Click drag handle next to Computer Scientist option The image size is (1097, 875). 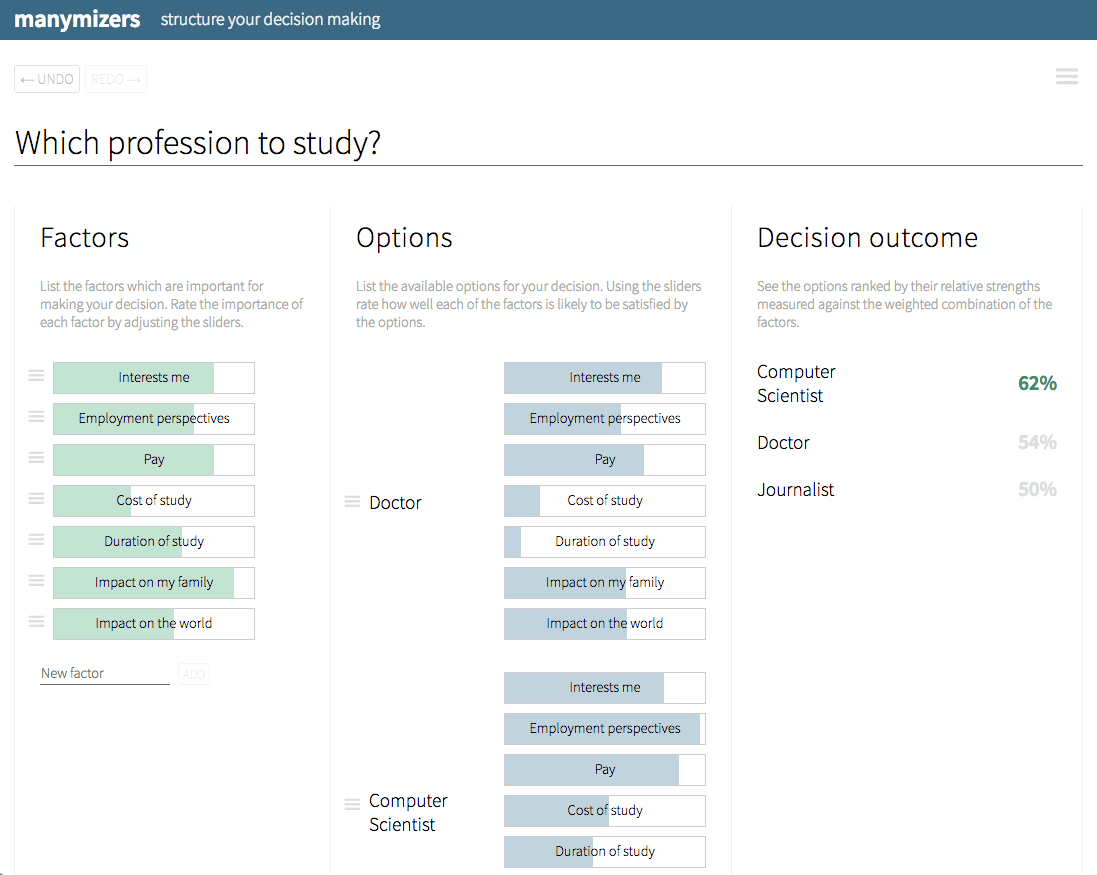point(352,804)
